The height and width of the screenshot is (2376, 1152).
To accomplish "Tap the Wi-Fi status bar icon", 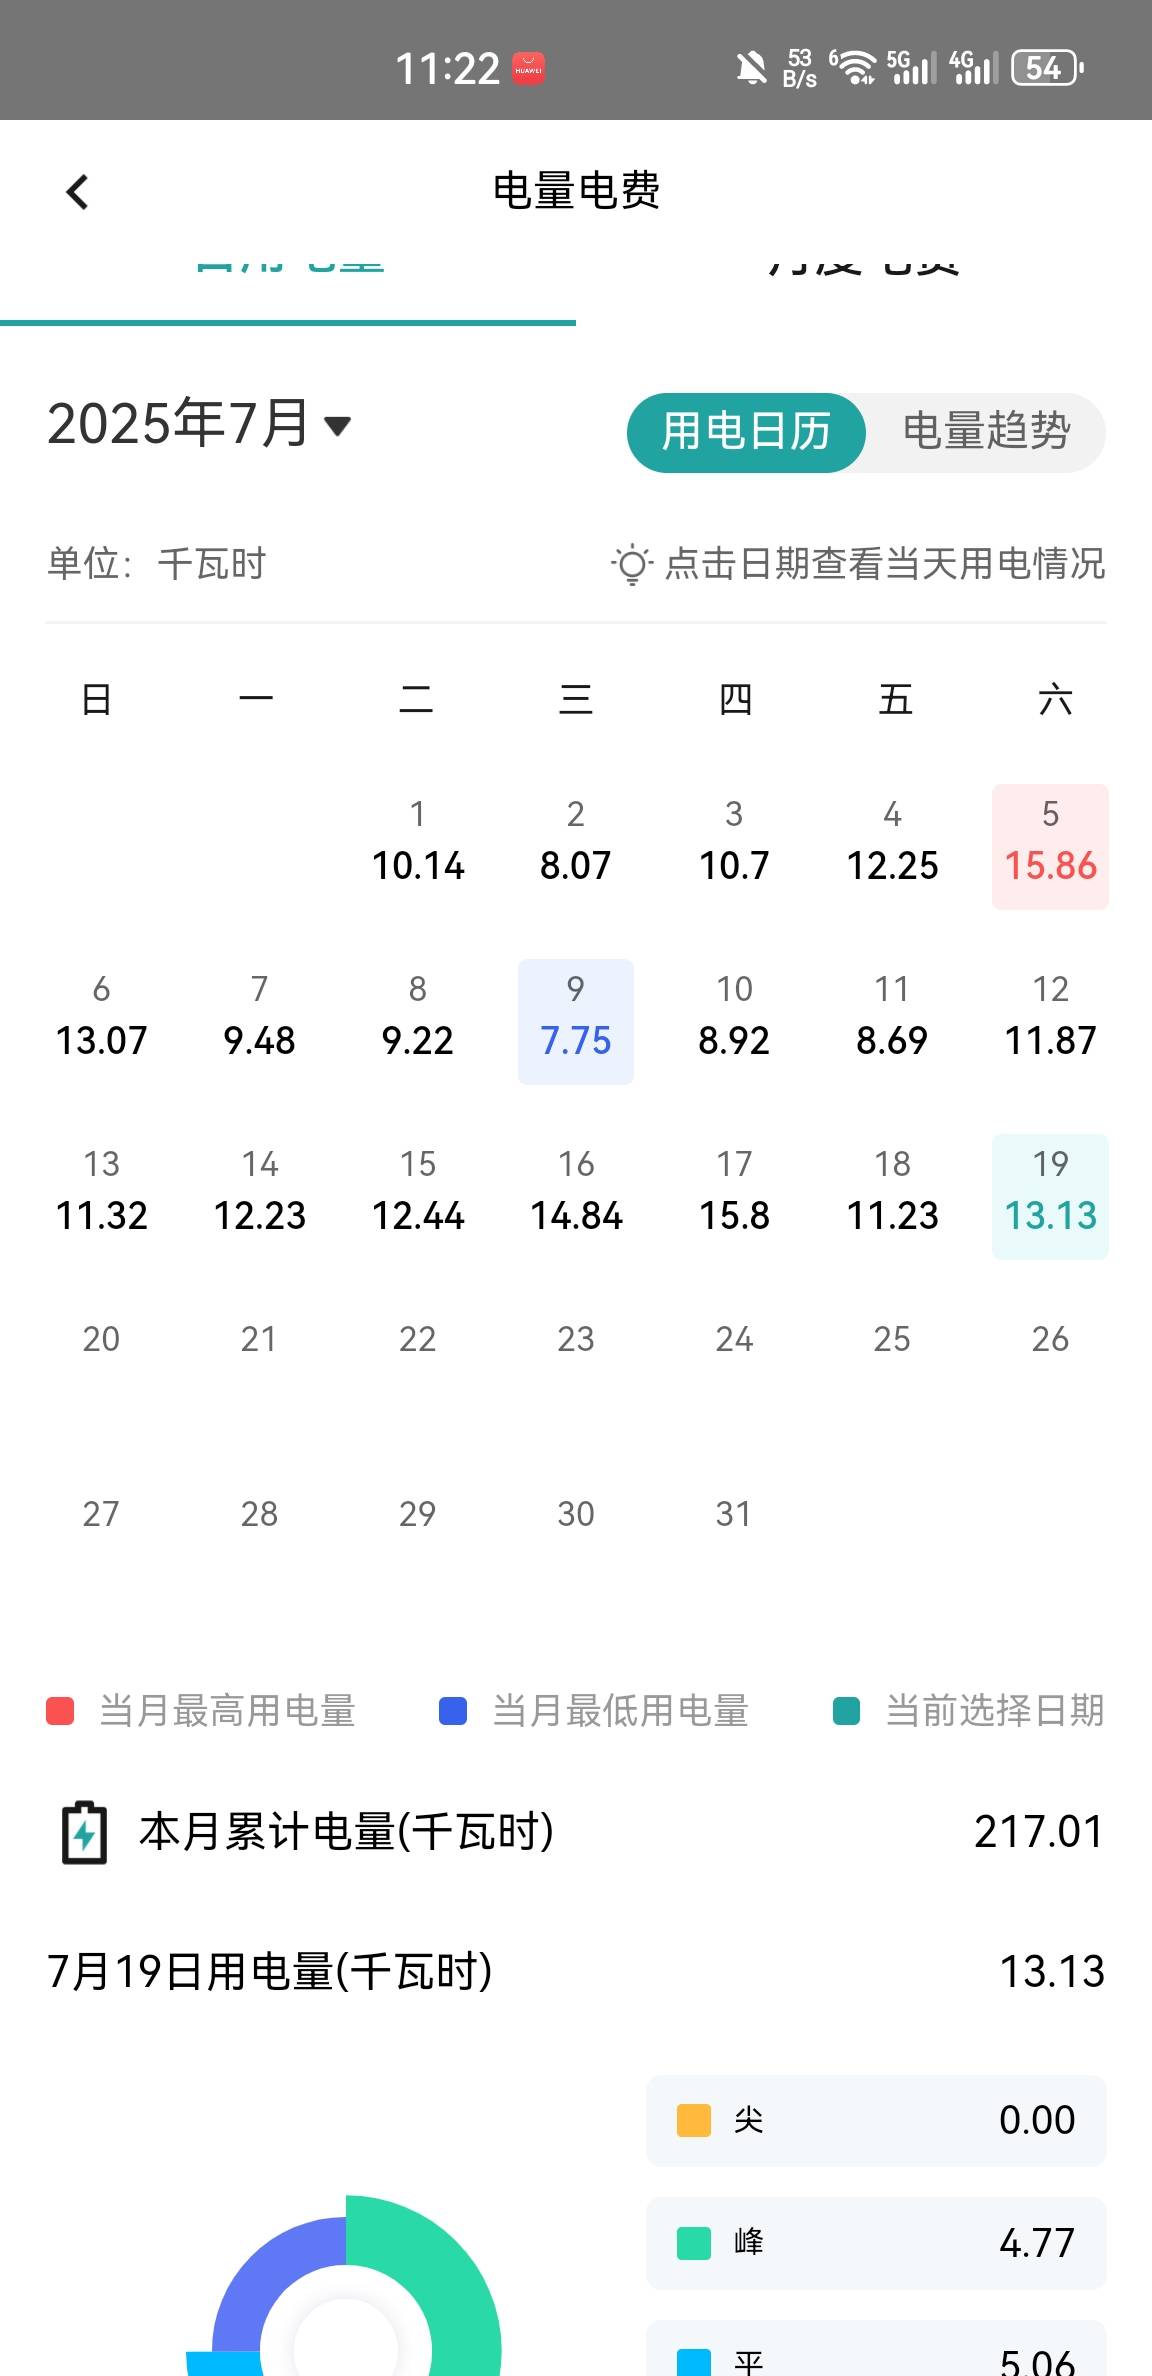I will [x=855, y=68].
